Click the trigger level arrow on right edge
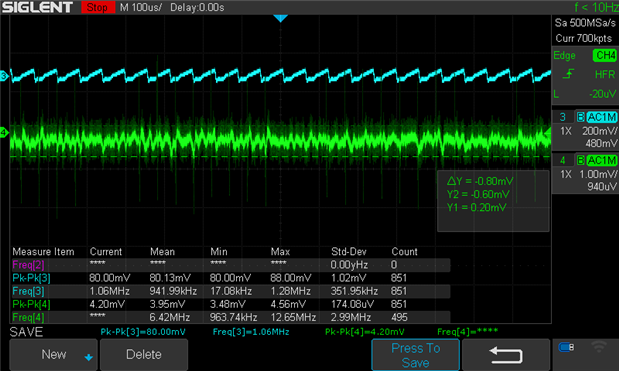The height and width of the screenshot is (371, 619). point(547,133)
